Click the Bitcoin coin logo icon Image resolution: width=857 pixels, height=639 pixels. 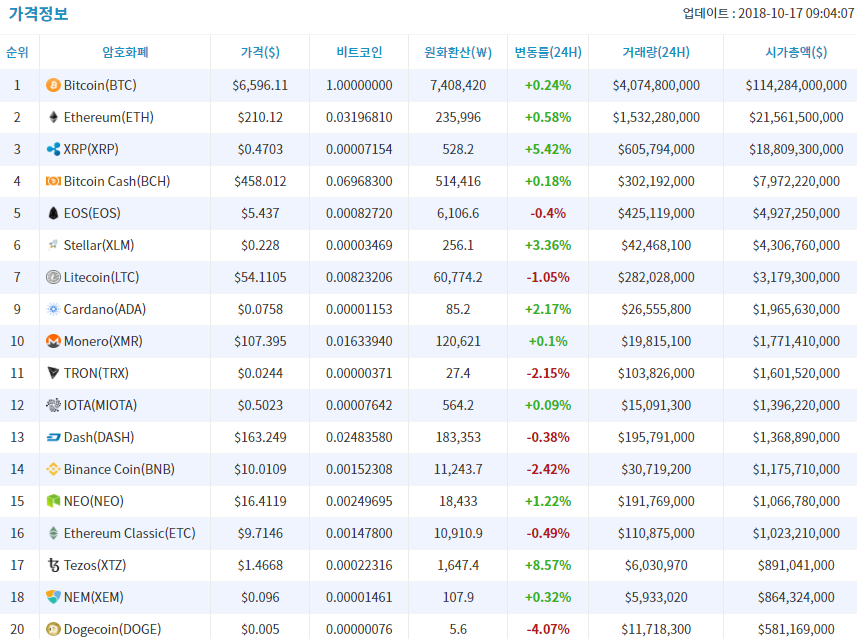53,85
